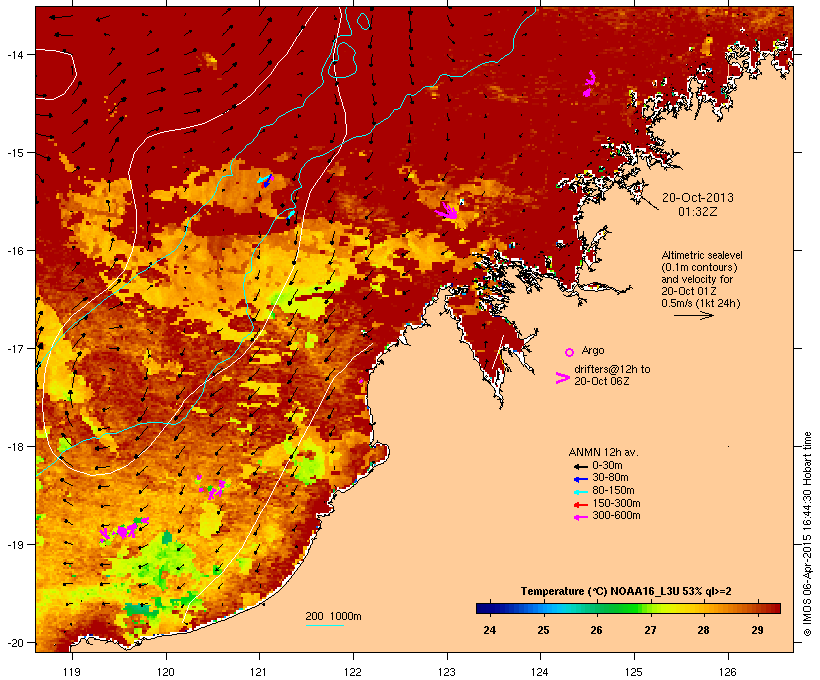Click the blue 30-80m legend arrow
Screen dimensions: 820x680
[x=581, y=479]
